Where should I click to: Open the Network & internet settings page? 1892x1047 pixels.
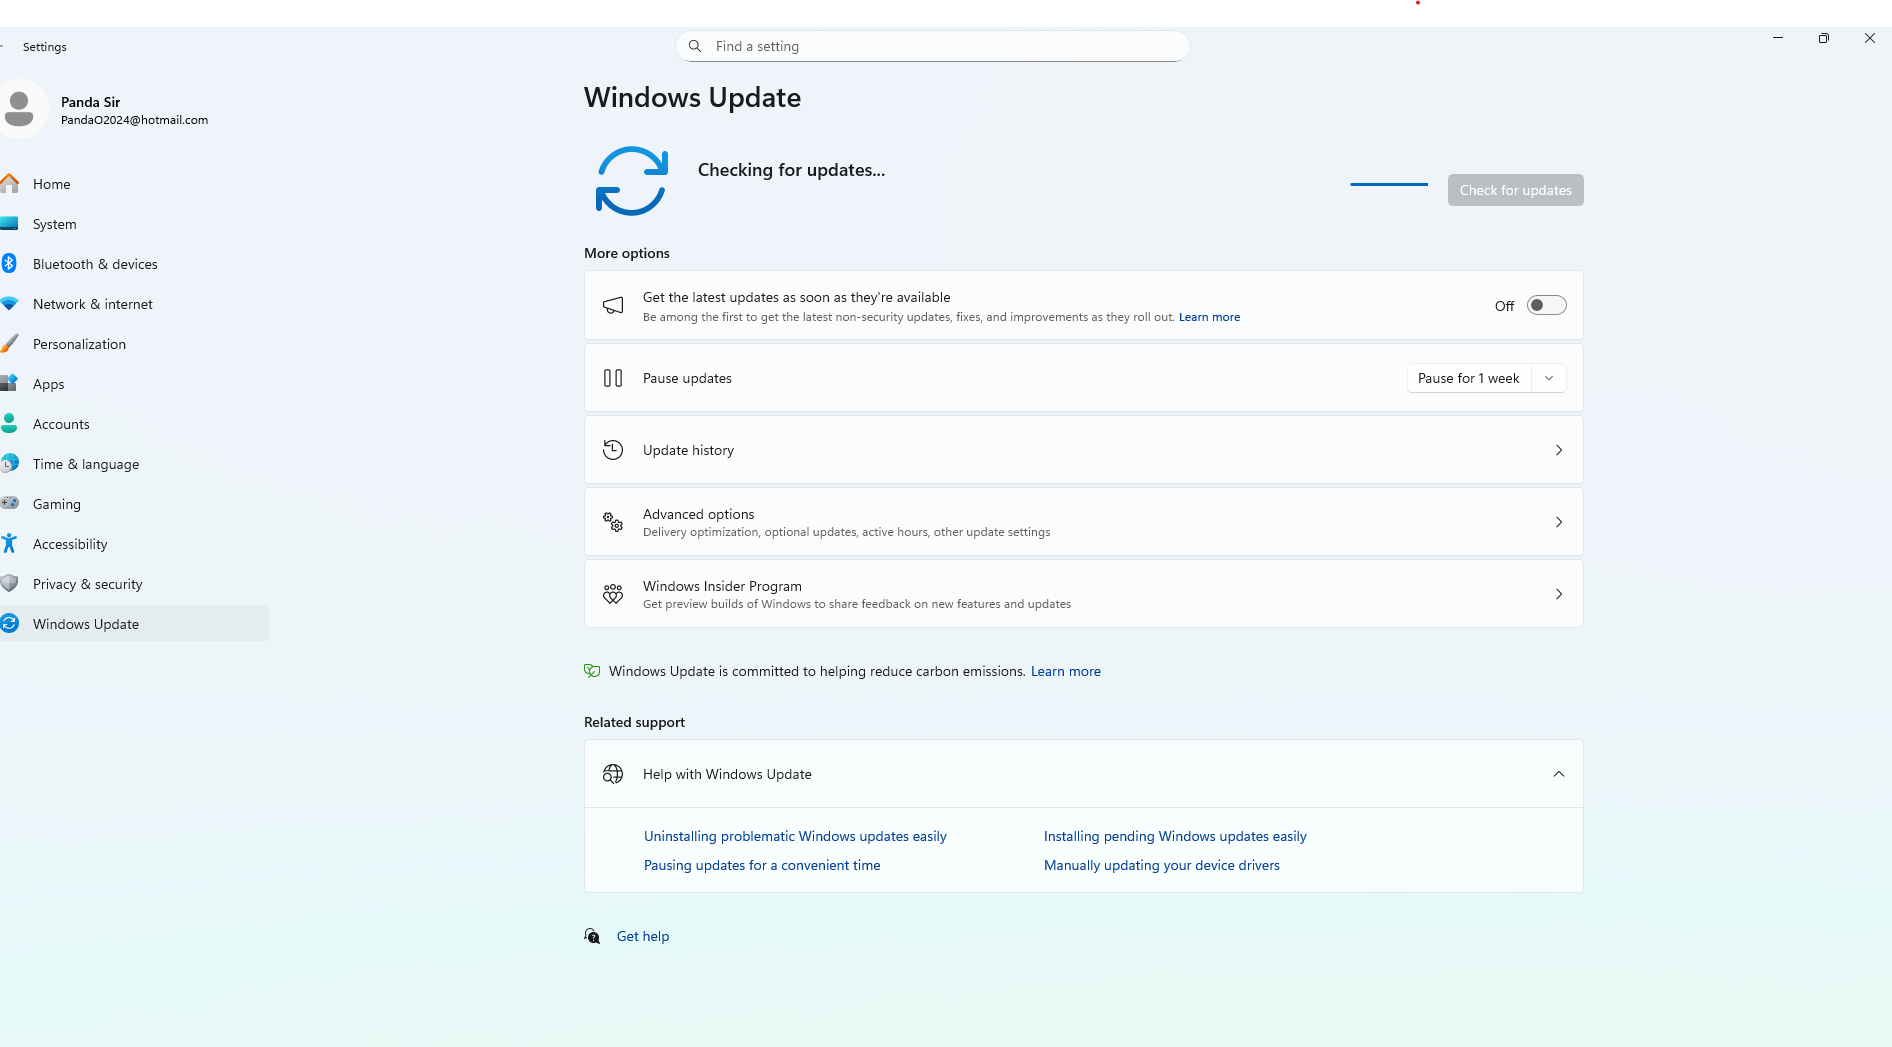click(x=93, y=304)
